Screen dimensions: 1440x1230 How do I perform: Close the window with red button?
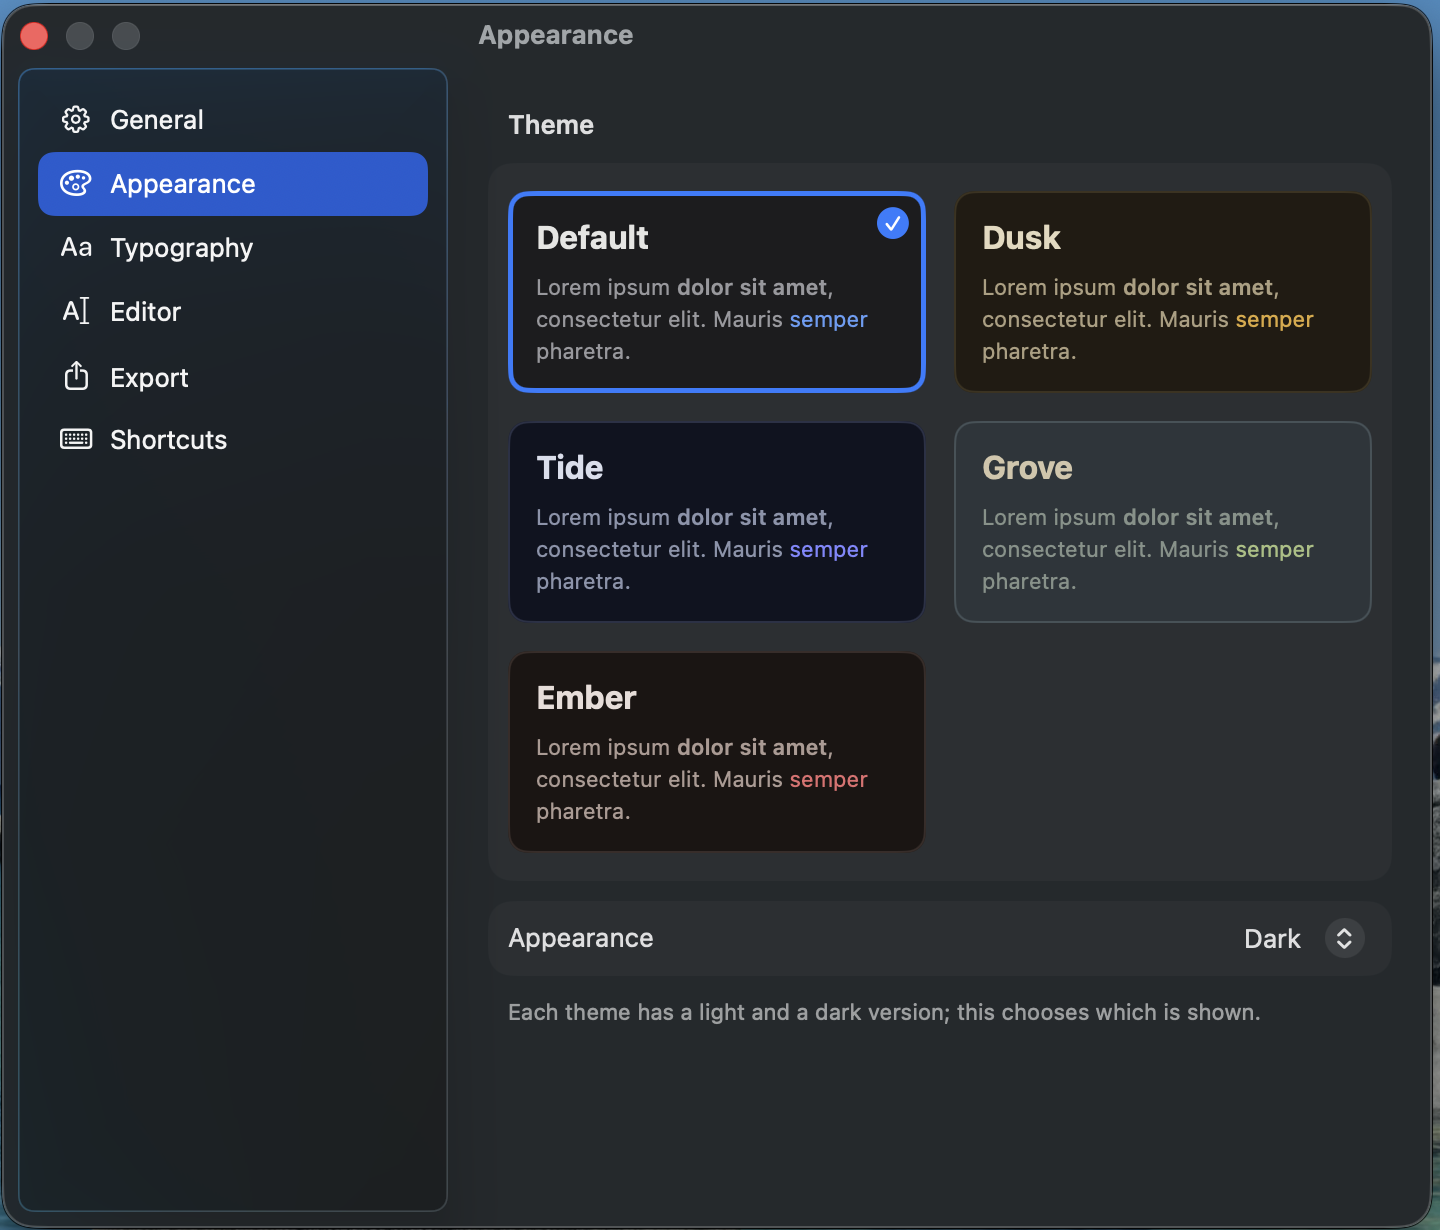[34, 36]
